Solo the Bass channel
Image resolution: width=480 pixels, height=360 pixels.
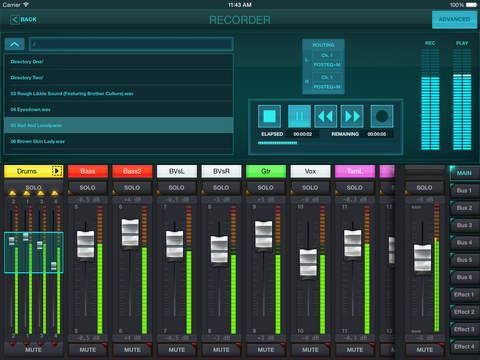point(88,188)
